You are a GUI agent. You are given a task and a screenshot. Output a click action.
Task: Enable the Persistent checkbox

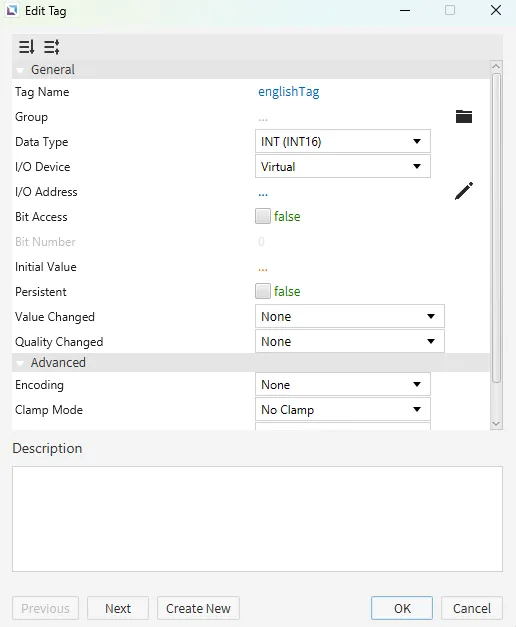(x=263, y=291)
